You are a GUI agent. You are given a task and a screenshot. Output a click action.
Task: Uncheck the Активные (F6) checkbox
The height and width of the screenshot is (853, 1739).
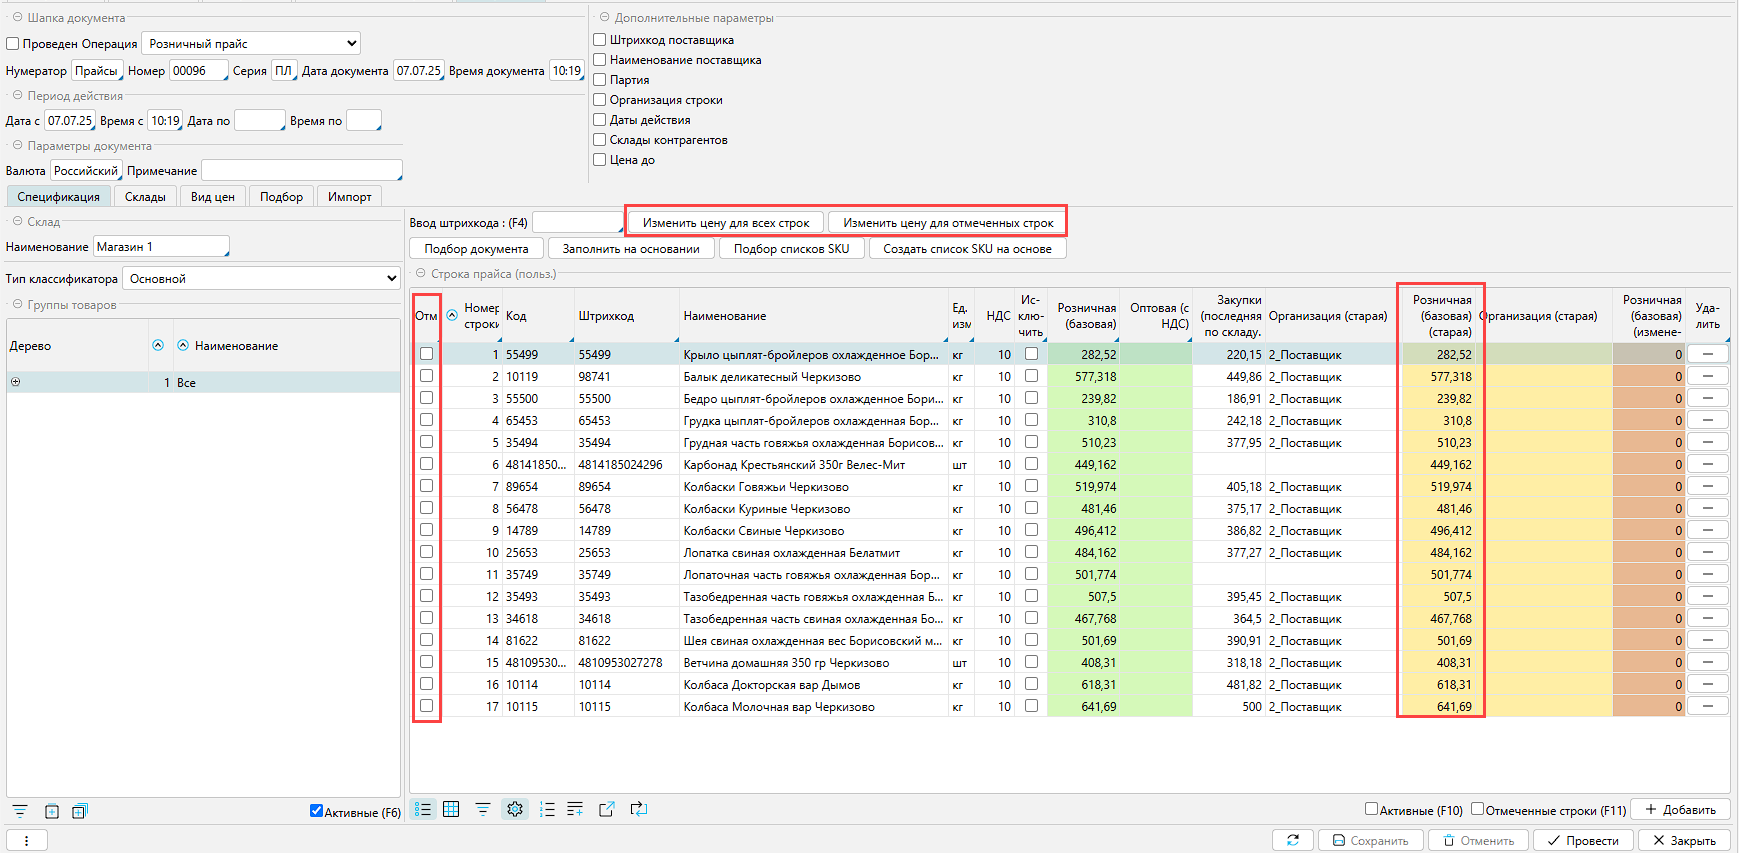coord(316,811)
